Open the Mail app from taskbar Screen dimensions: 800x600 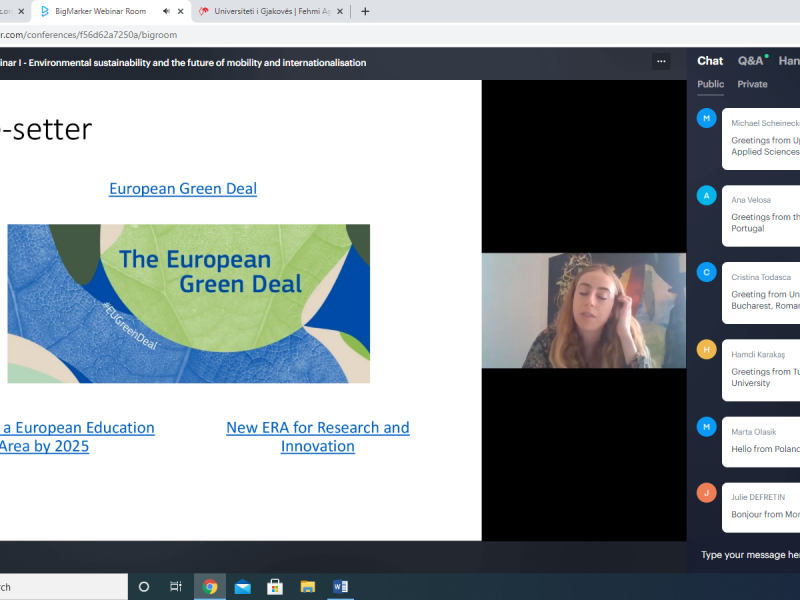[242, 587]
